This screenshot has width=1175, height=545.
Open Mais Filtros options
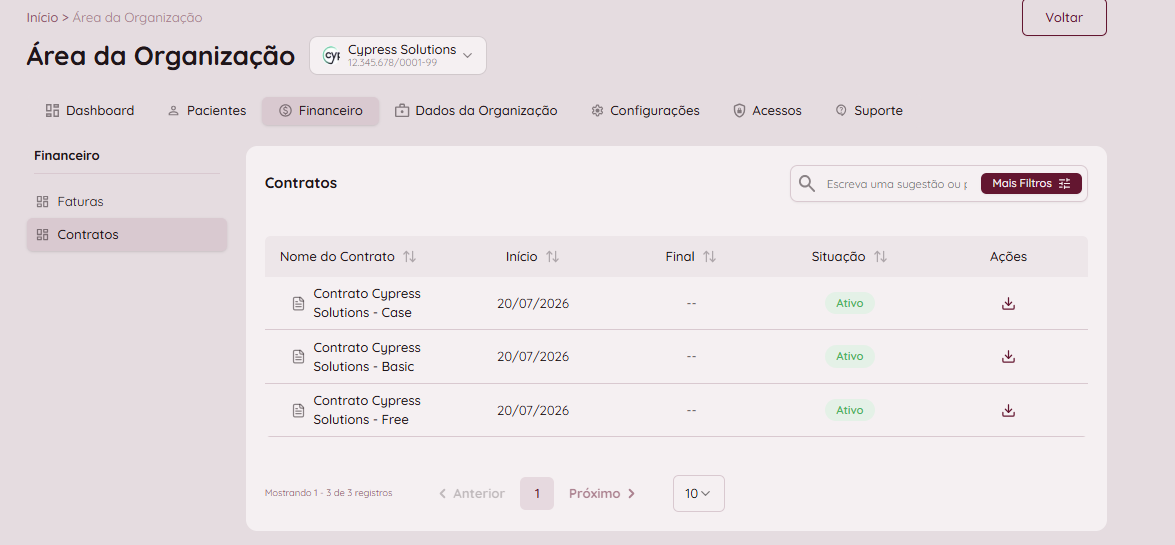[x=1031, y=184]
